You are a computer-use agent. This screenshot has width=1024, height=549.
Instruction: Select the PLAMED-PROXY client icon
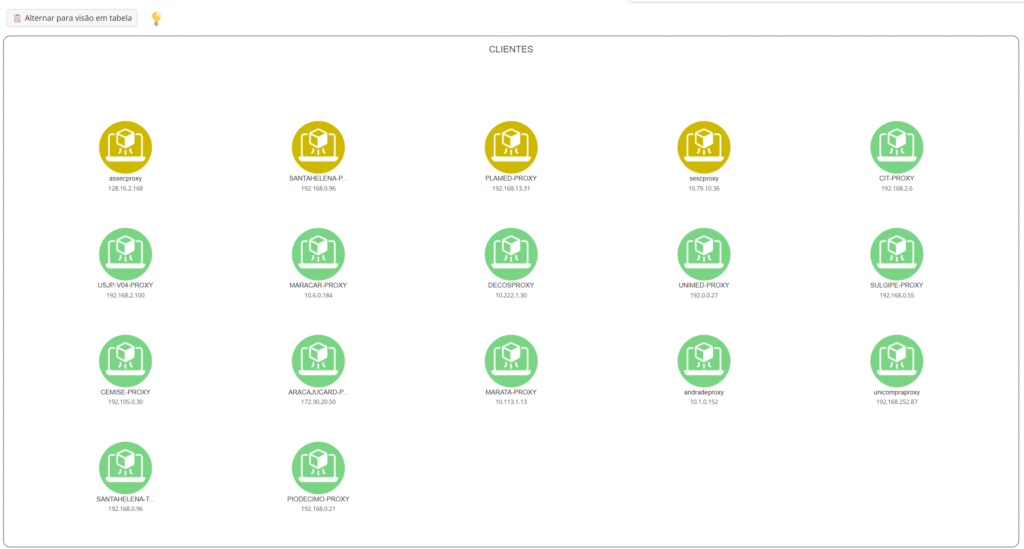click(x=511, y=147)
